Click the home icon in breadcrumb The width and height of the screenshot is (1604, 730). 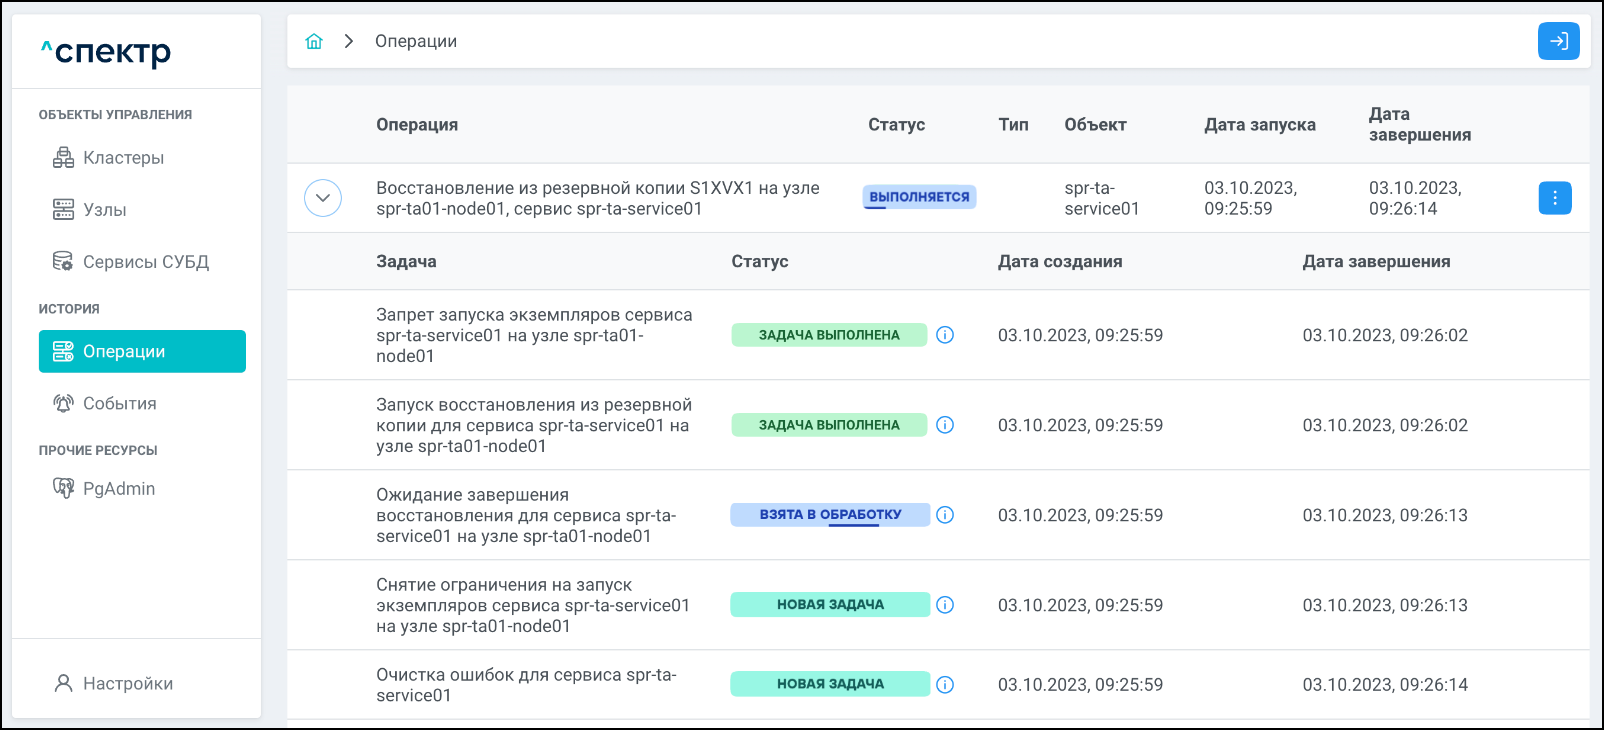pyautogui.click(x=314, y=41)
